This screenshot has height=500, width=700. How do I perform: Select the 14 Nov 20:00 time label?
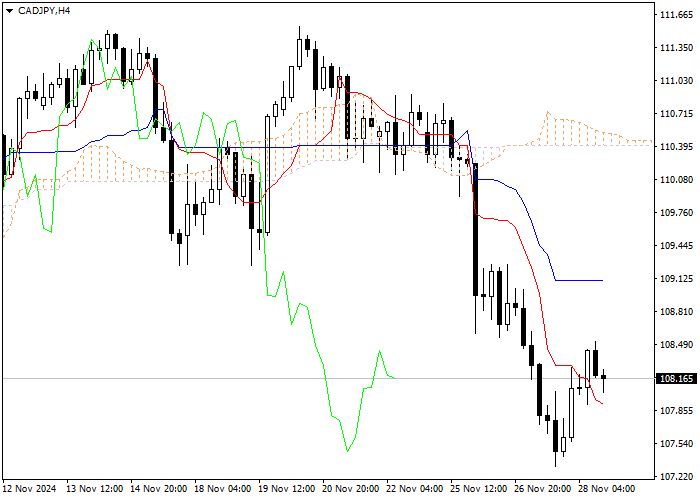pos(158,489)
